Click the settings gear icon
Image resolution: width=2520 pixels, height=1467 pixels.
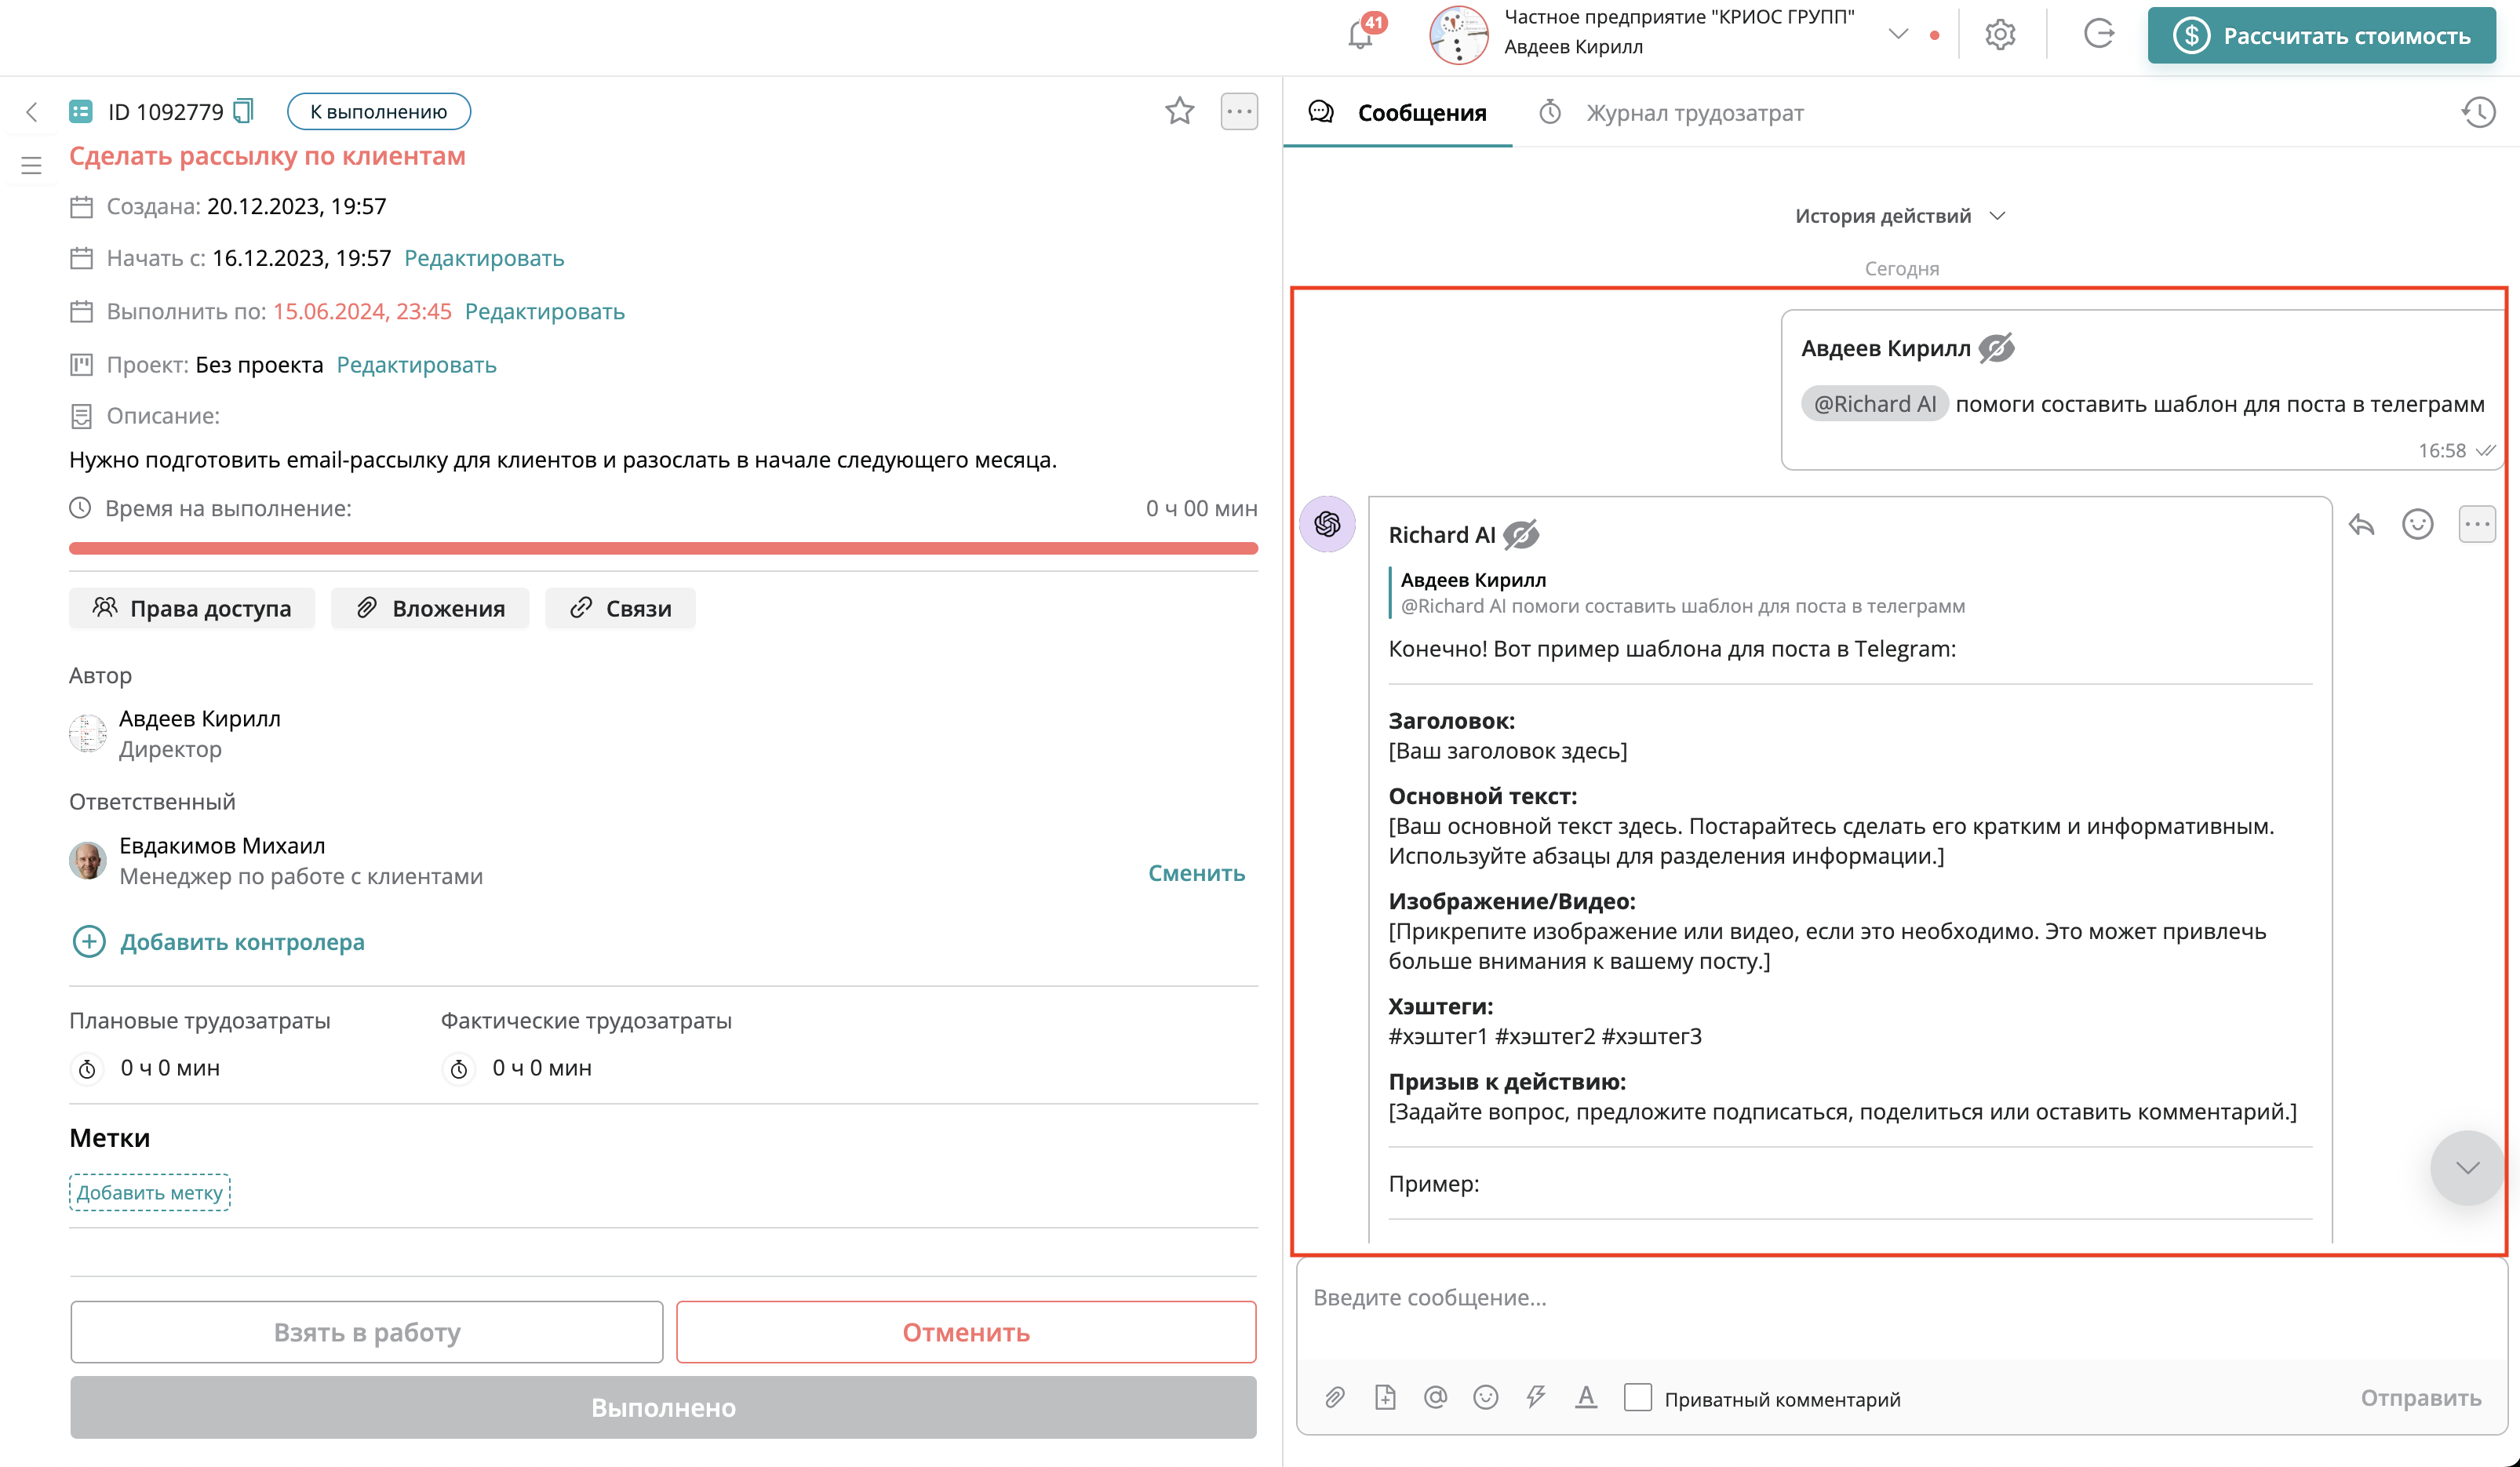1999,35
